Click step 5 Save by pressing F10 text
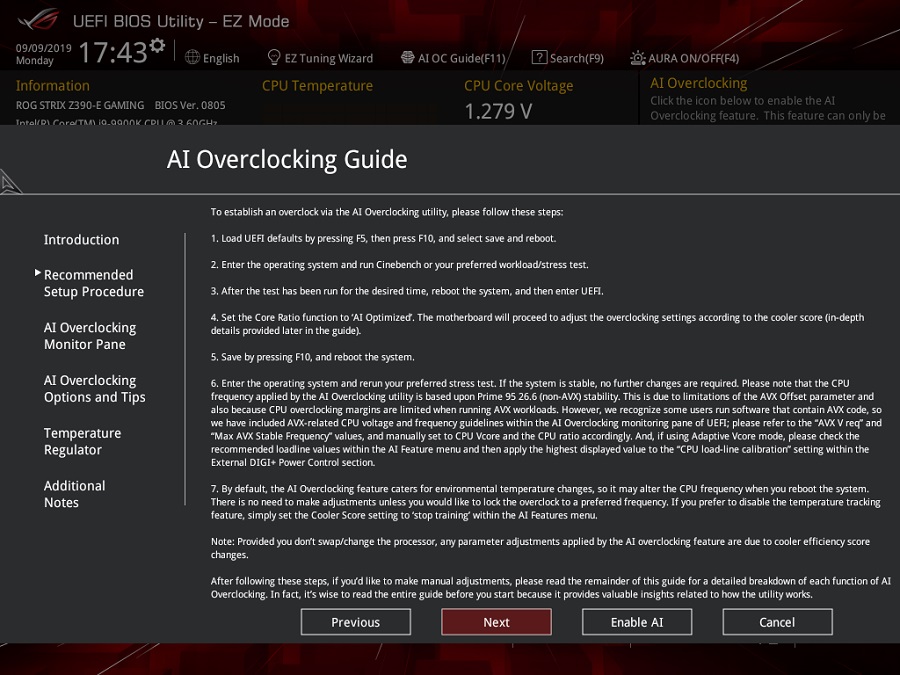Viewport: 900px width, 675px height. [x=313, y=357]
